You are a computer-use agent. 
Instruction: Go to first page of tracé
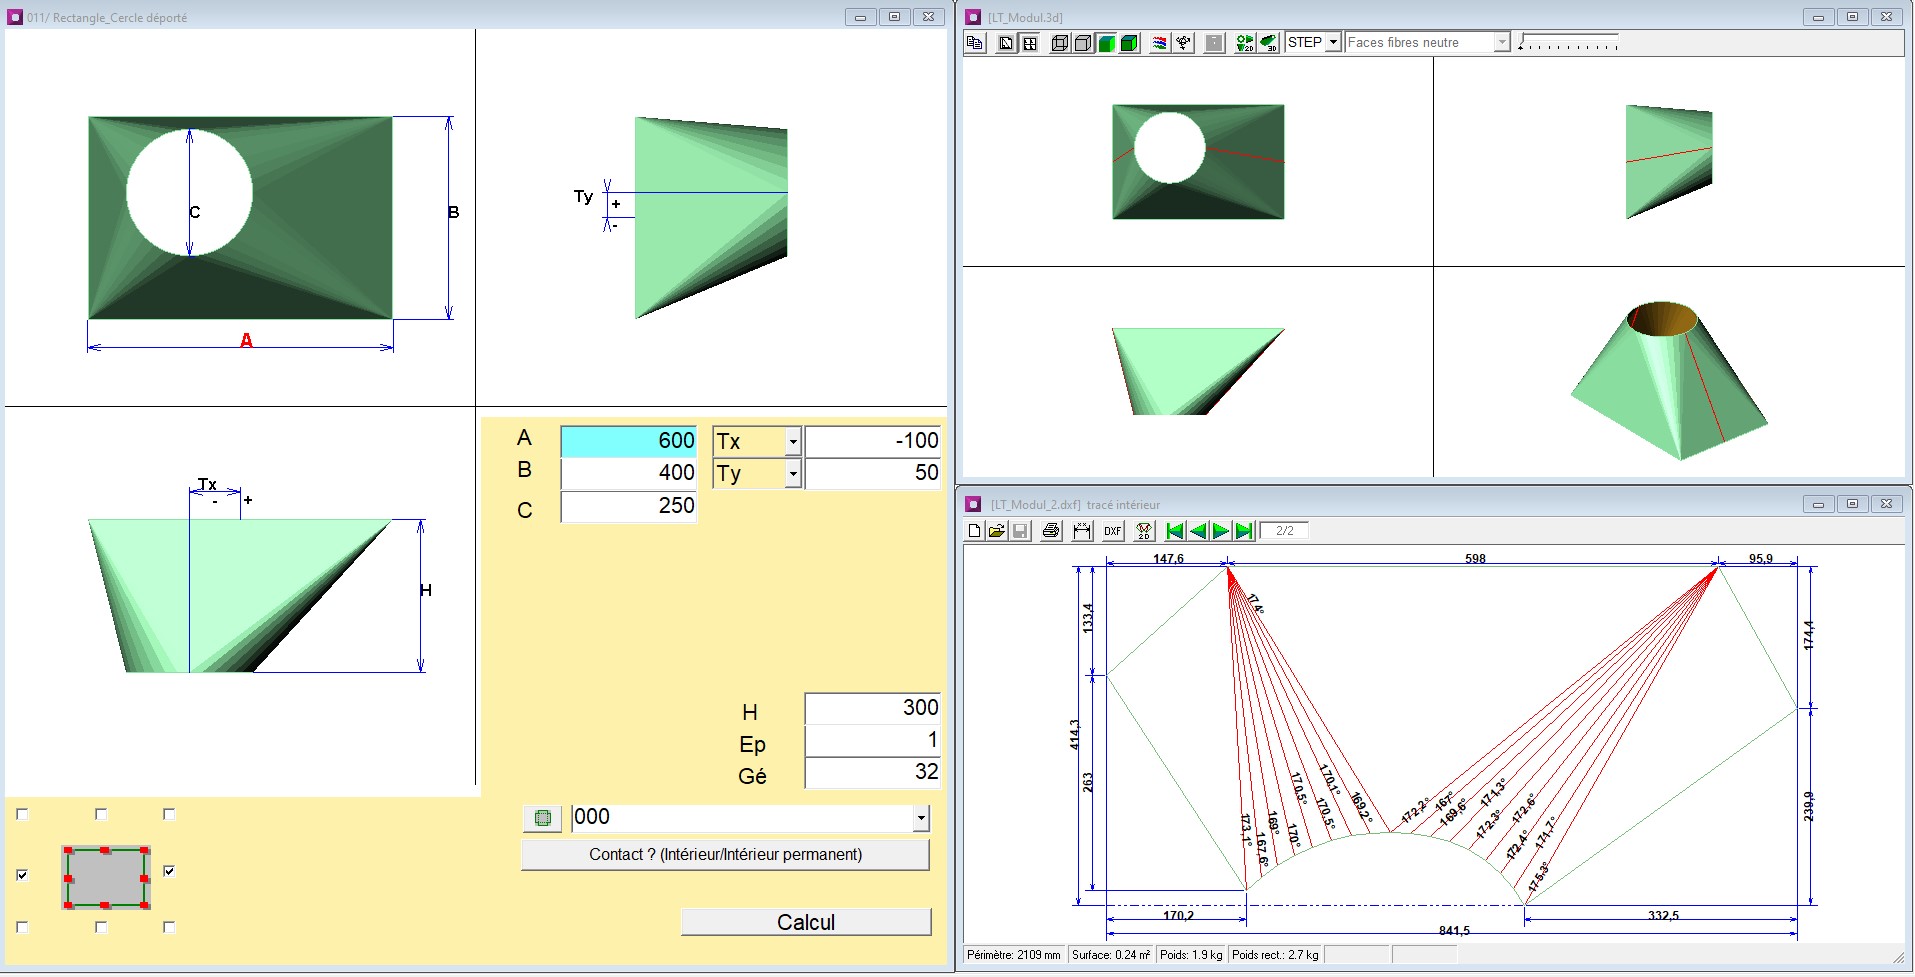click(x=1175, y=531)
